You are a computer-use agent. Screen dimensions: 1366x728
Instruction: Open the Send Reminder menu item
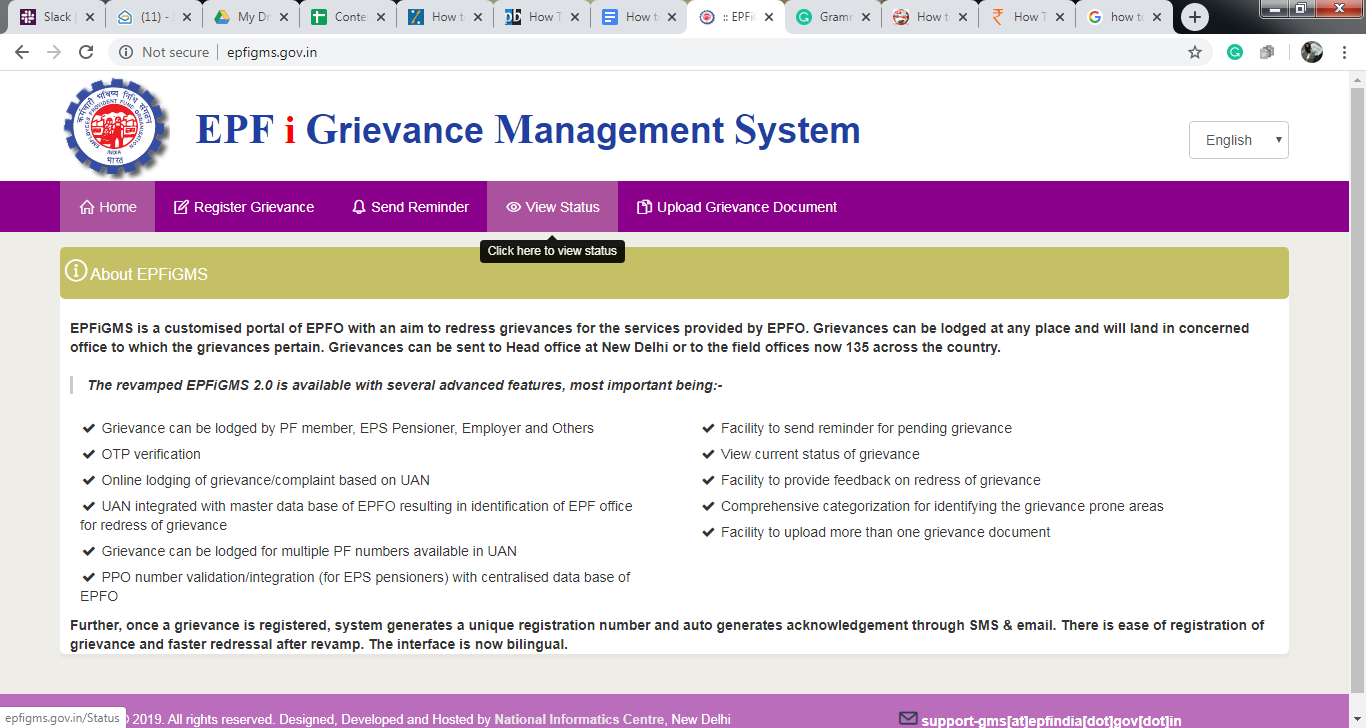point(410,207)
